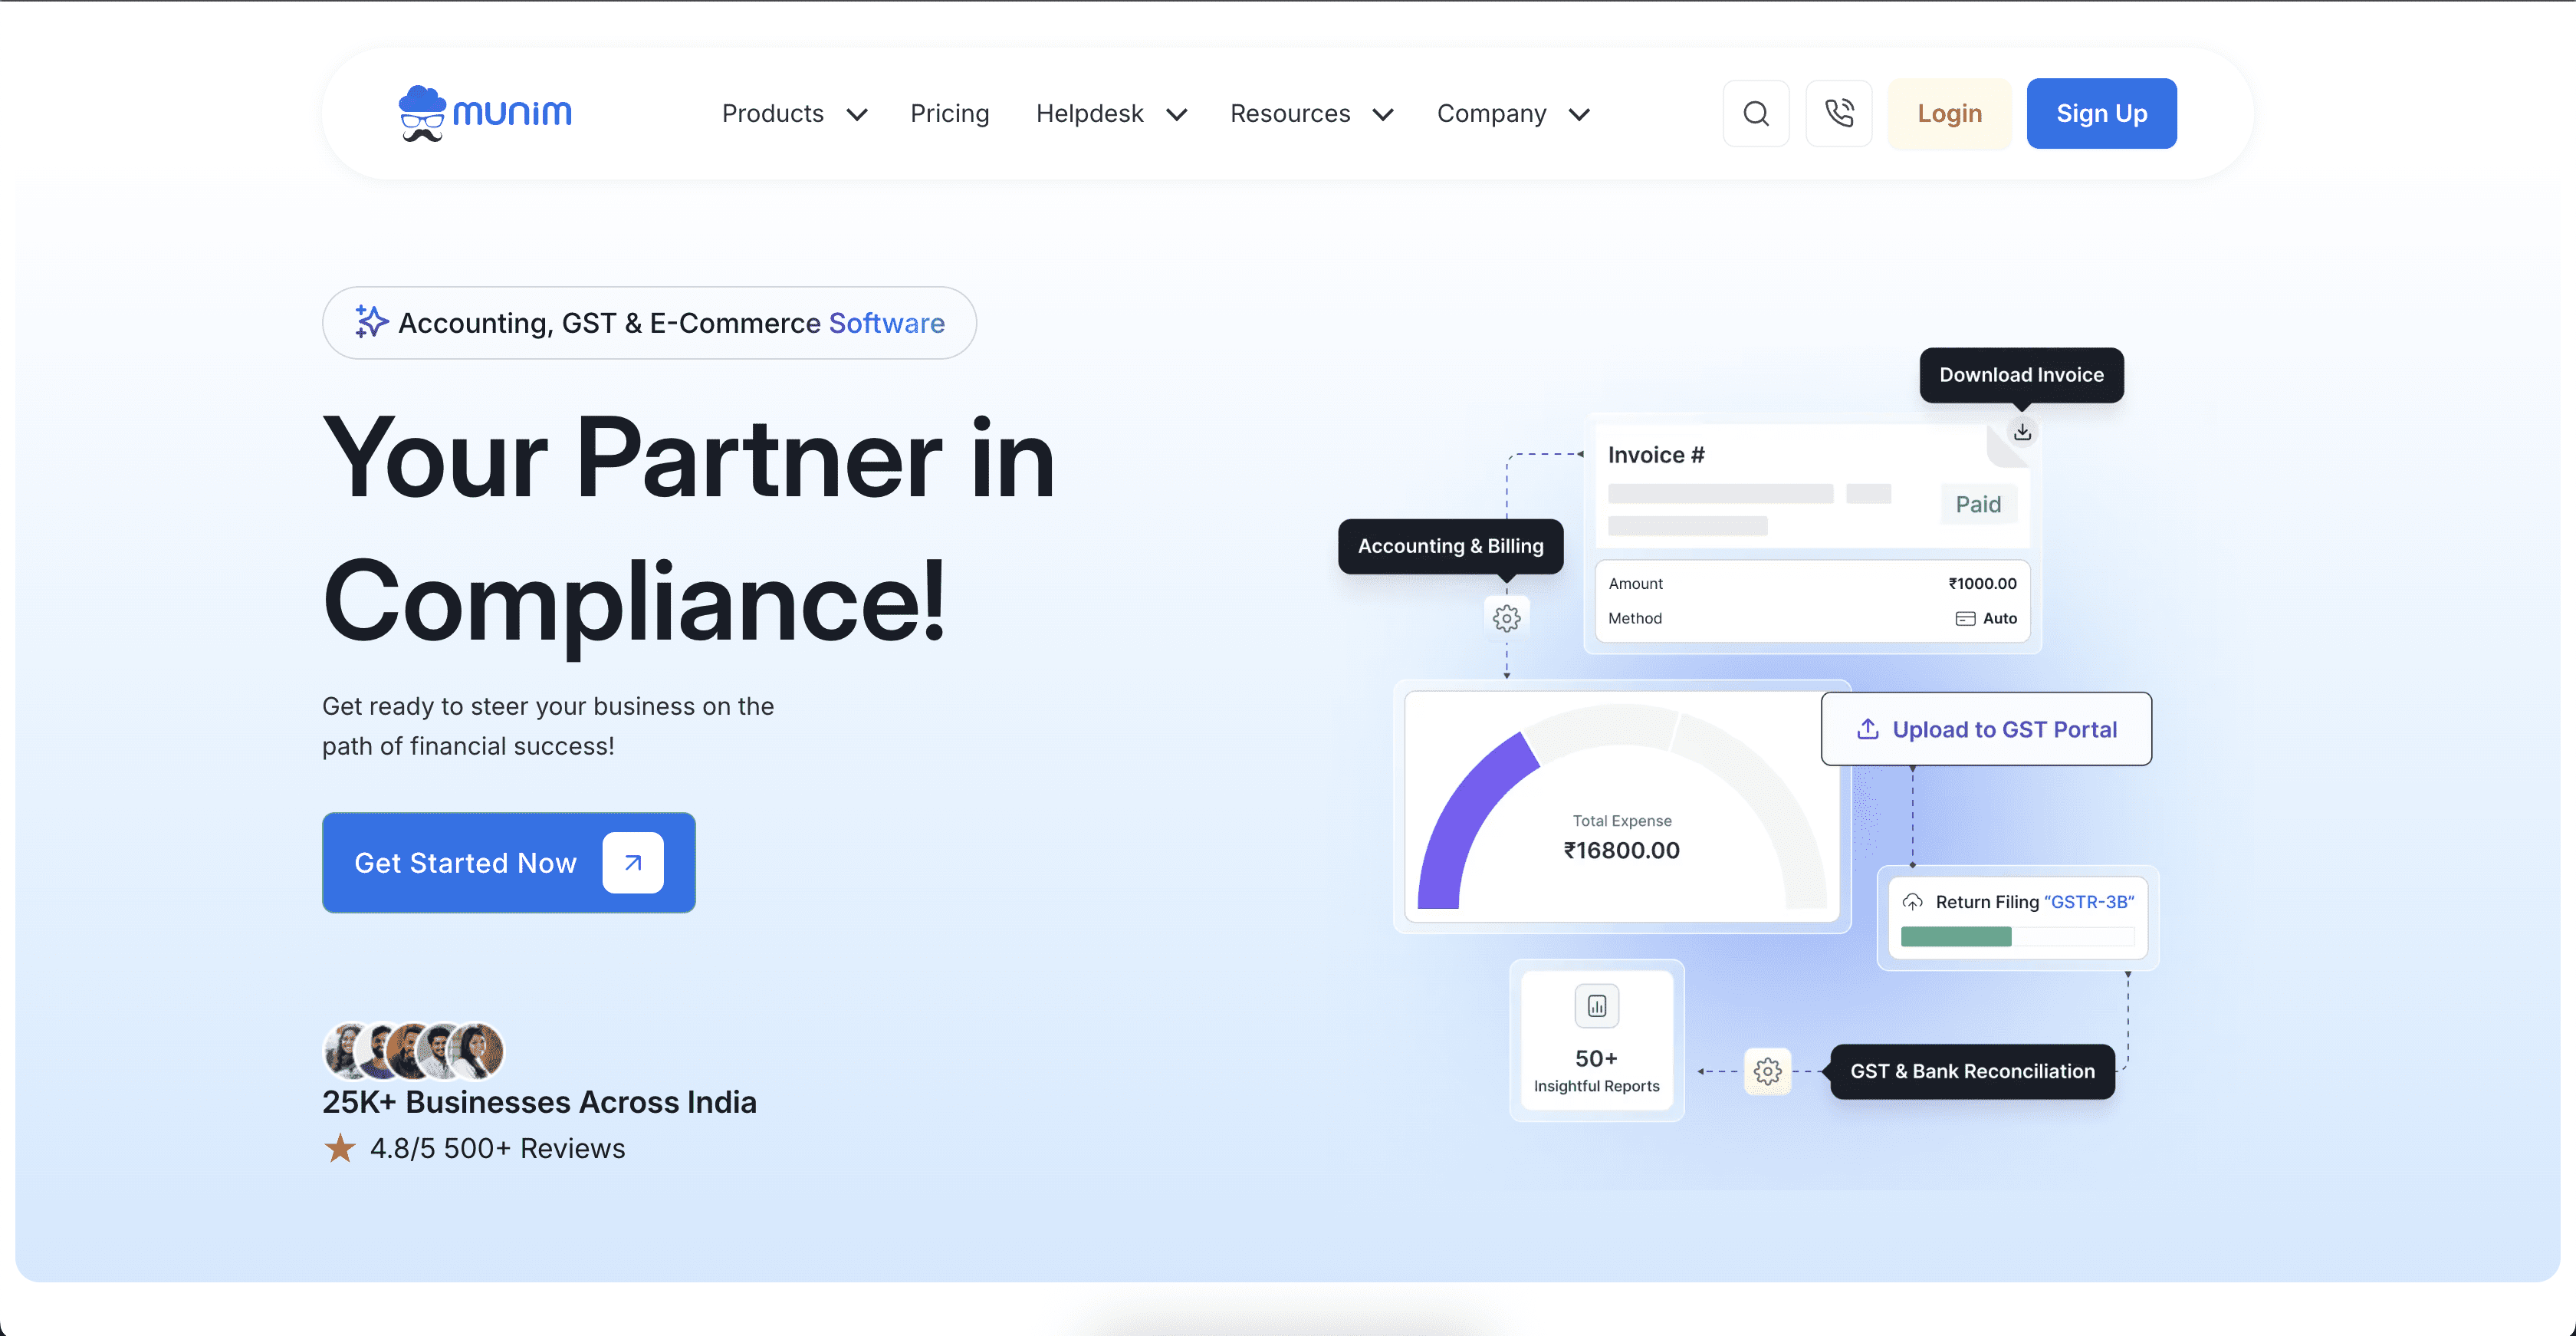Click the "Total Expense" label

click(1621, 821)
